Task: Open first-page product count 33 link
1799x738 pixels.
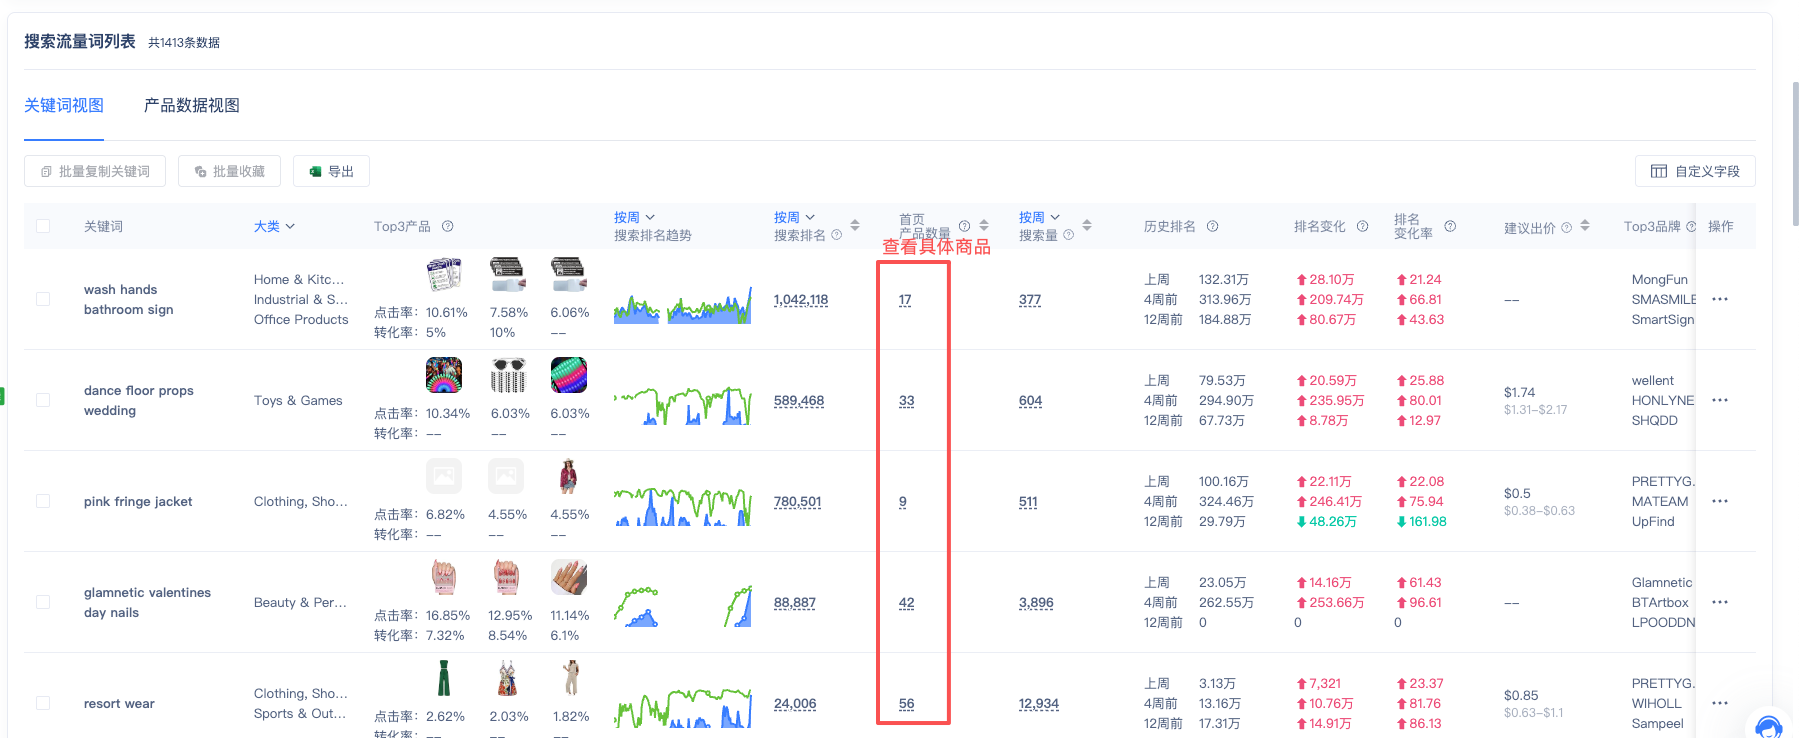Action: (x=907, y=401)
